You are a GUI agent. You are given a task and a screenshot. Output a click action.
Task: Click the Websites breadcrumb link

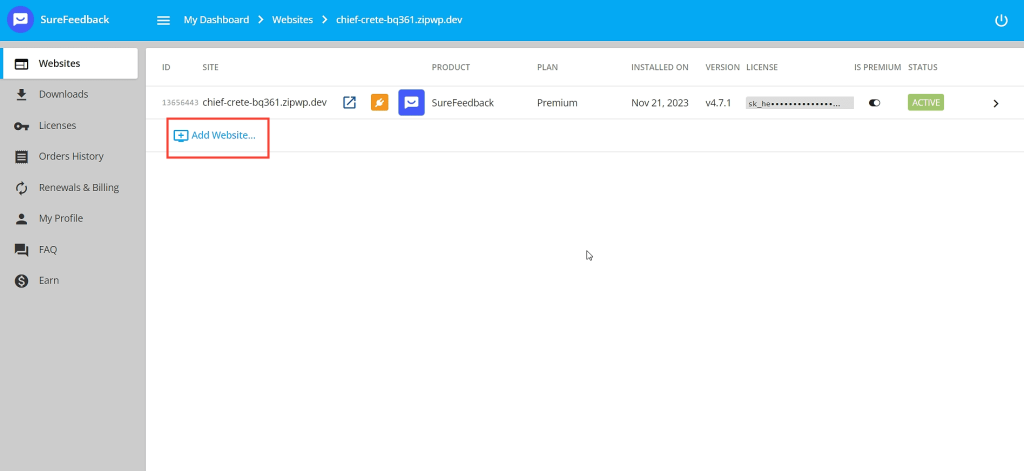[x=292, y=20]
